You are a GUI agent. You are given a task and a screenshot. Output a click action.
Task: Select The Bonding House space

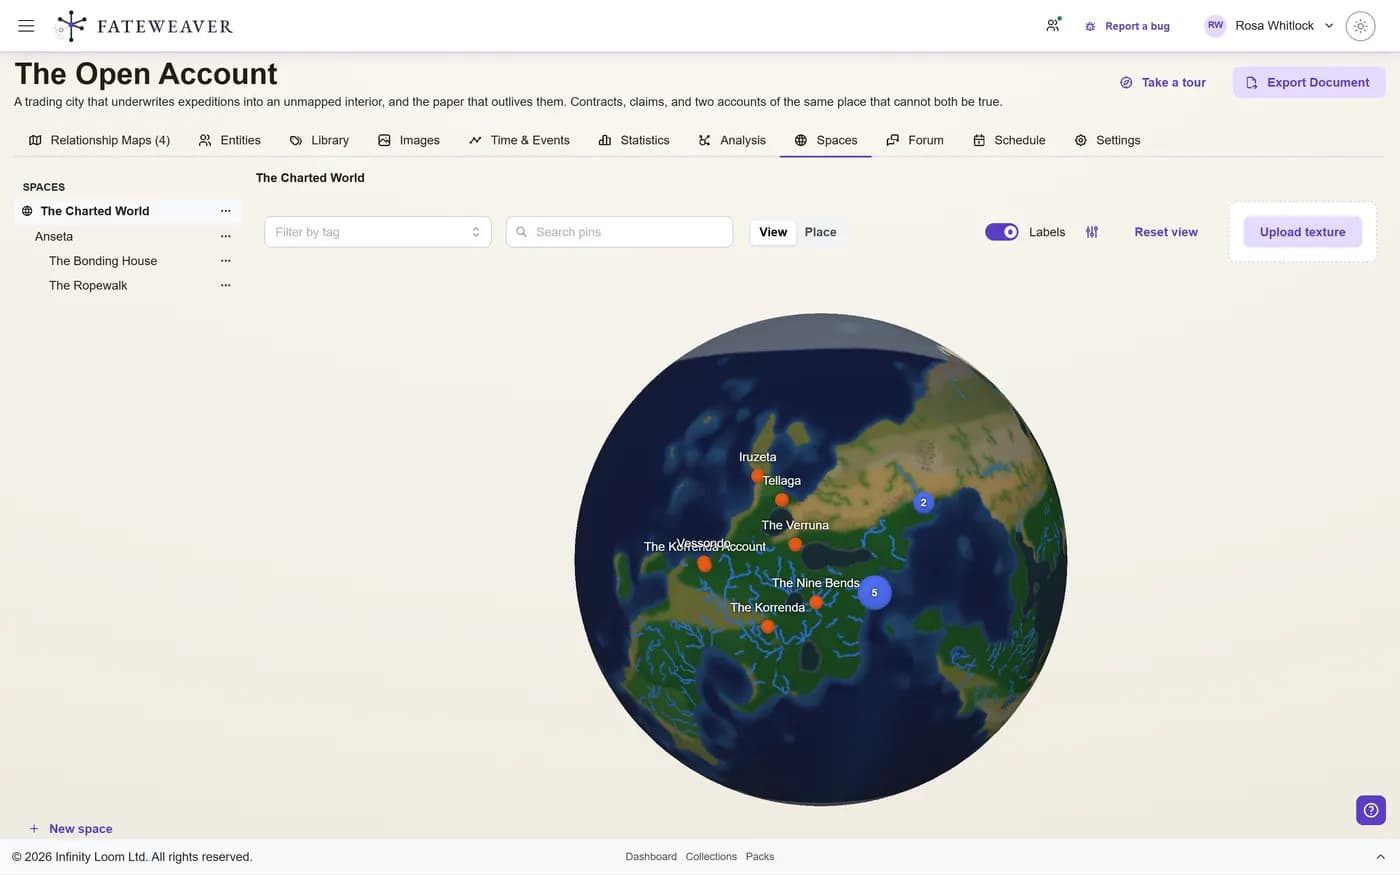click(x=103, y=260)
